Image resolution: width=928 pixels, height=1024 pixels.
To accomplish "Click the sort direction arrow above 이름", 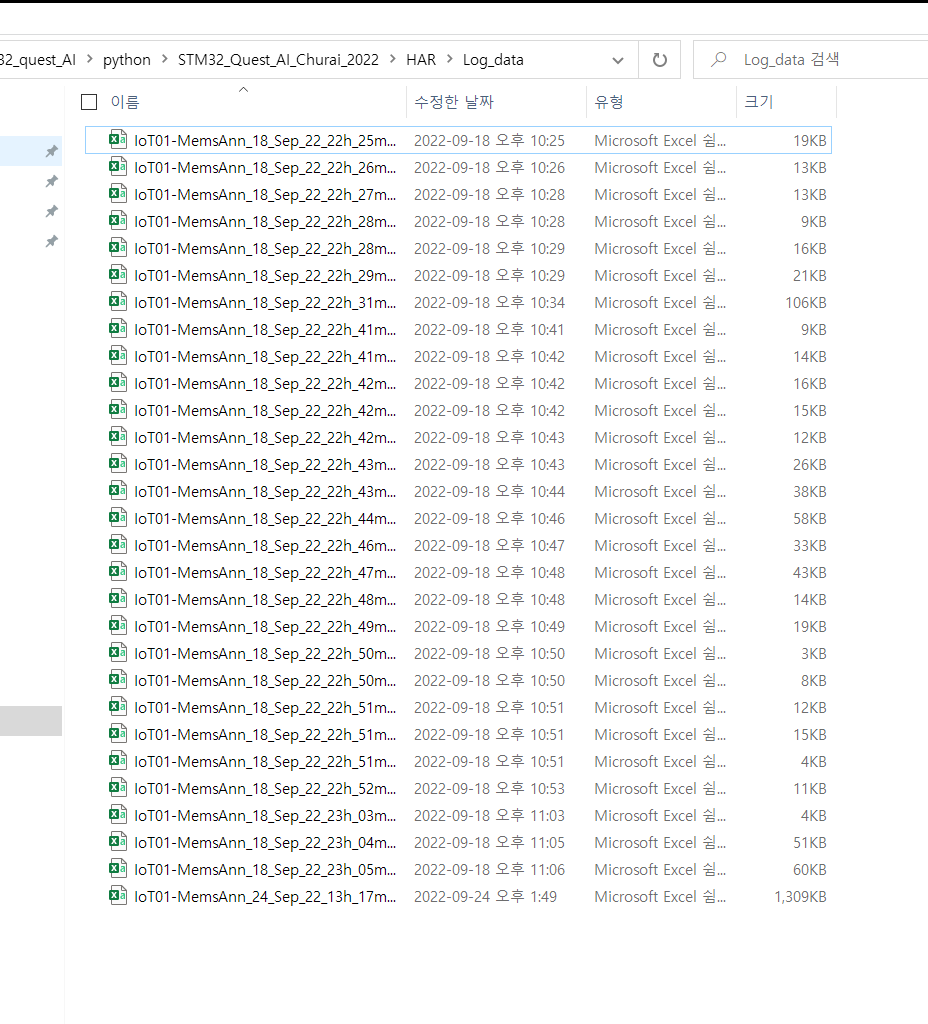I will point(244,89).
